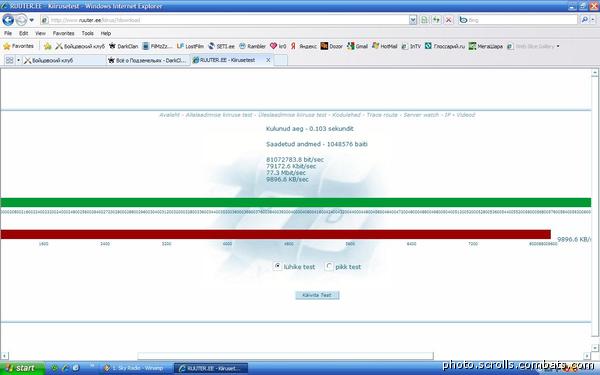Open Üleslaadimise kiiruse test link
The height and width of the screenshot is (375, 600).
coord(292,115)
